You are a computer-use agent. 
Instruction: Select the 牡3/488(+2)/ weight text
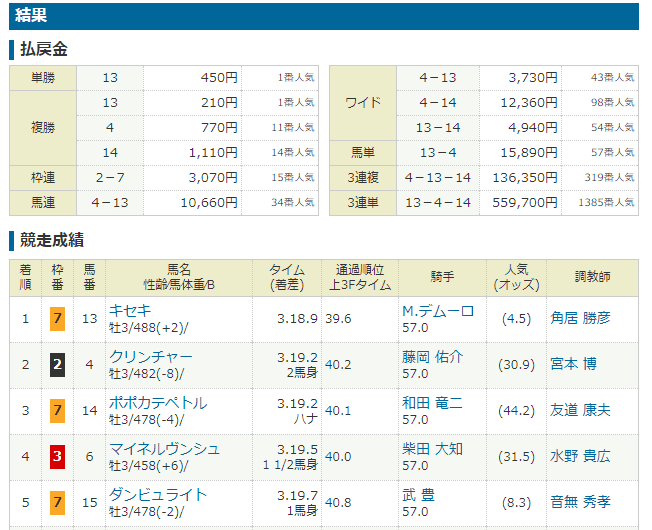(x=148, y=328)
